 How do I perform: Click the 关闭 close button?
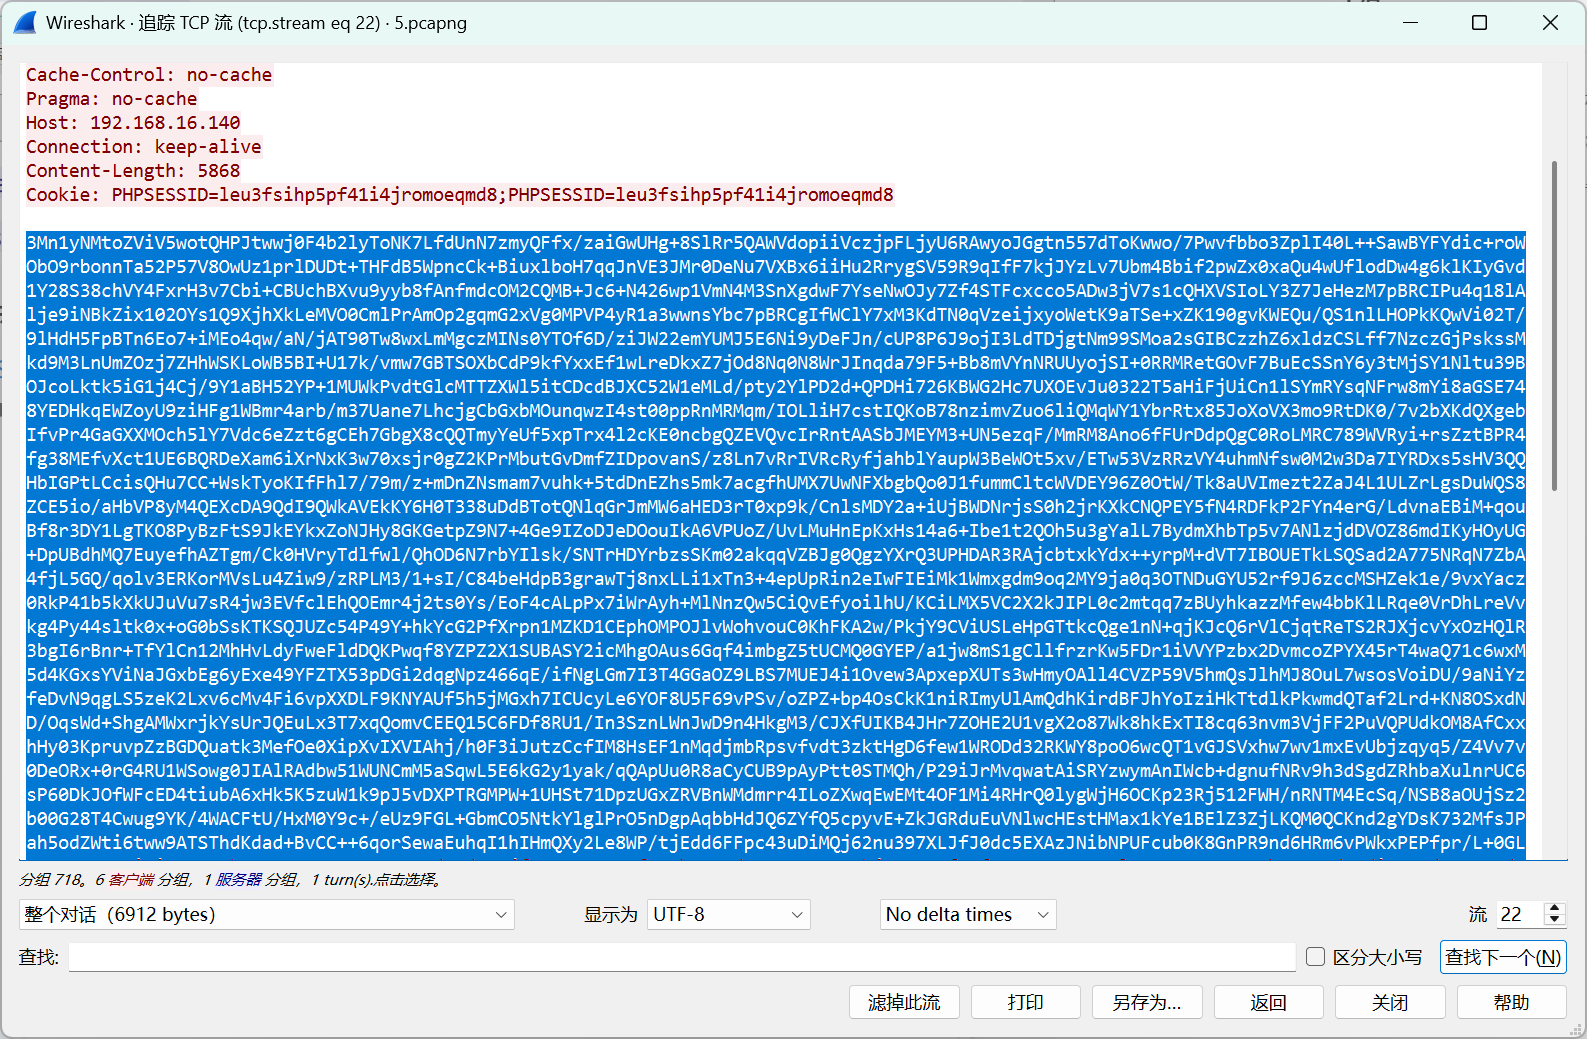tap(1389, 1002)
